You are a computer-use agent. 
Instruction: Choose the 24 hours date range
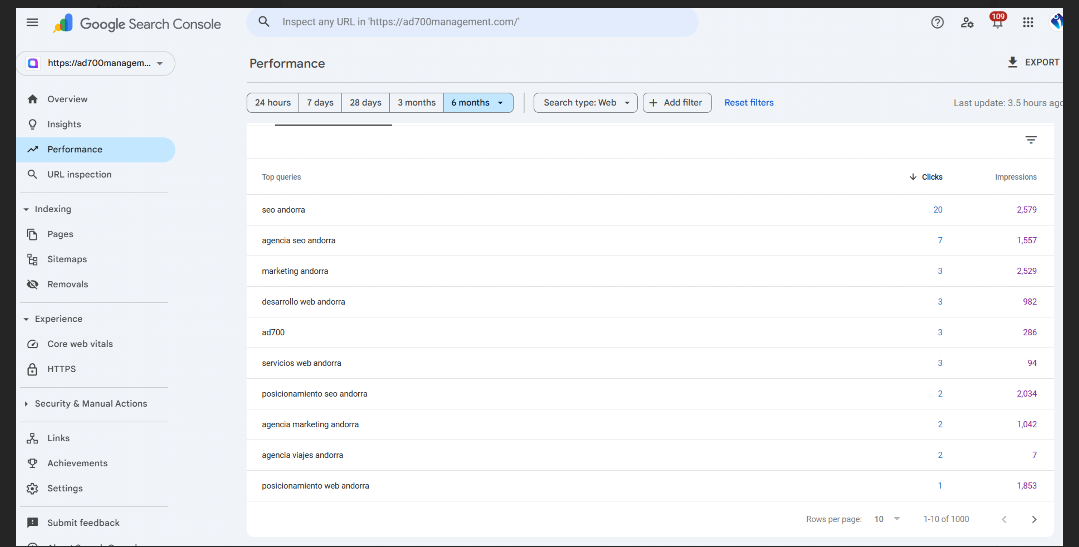[273, 103]
